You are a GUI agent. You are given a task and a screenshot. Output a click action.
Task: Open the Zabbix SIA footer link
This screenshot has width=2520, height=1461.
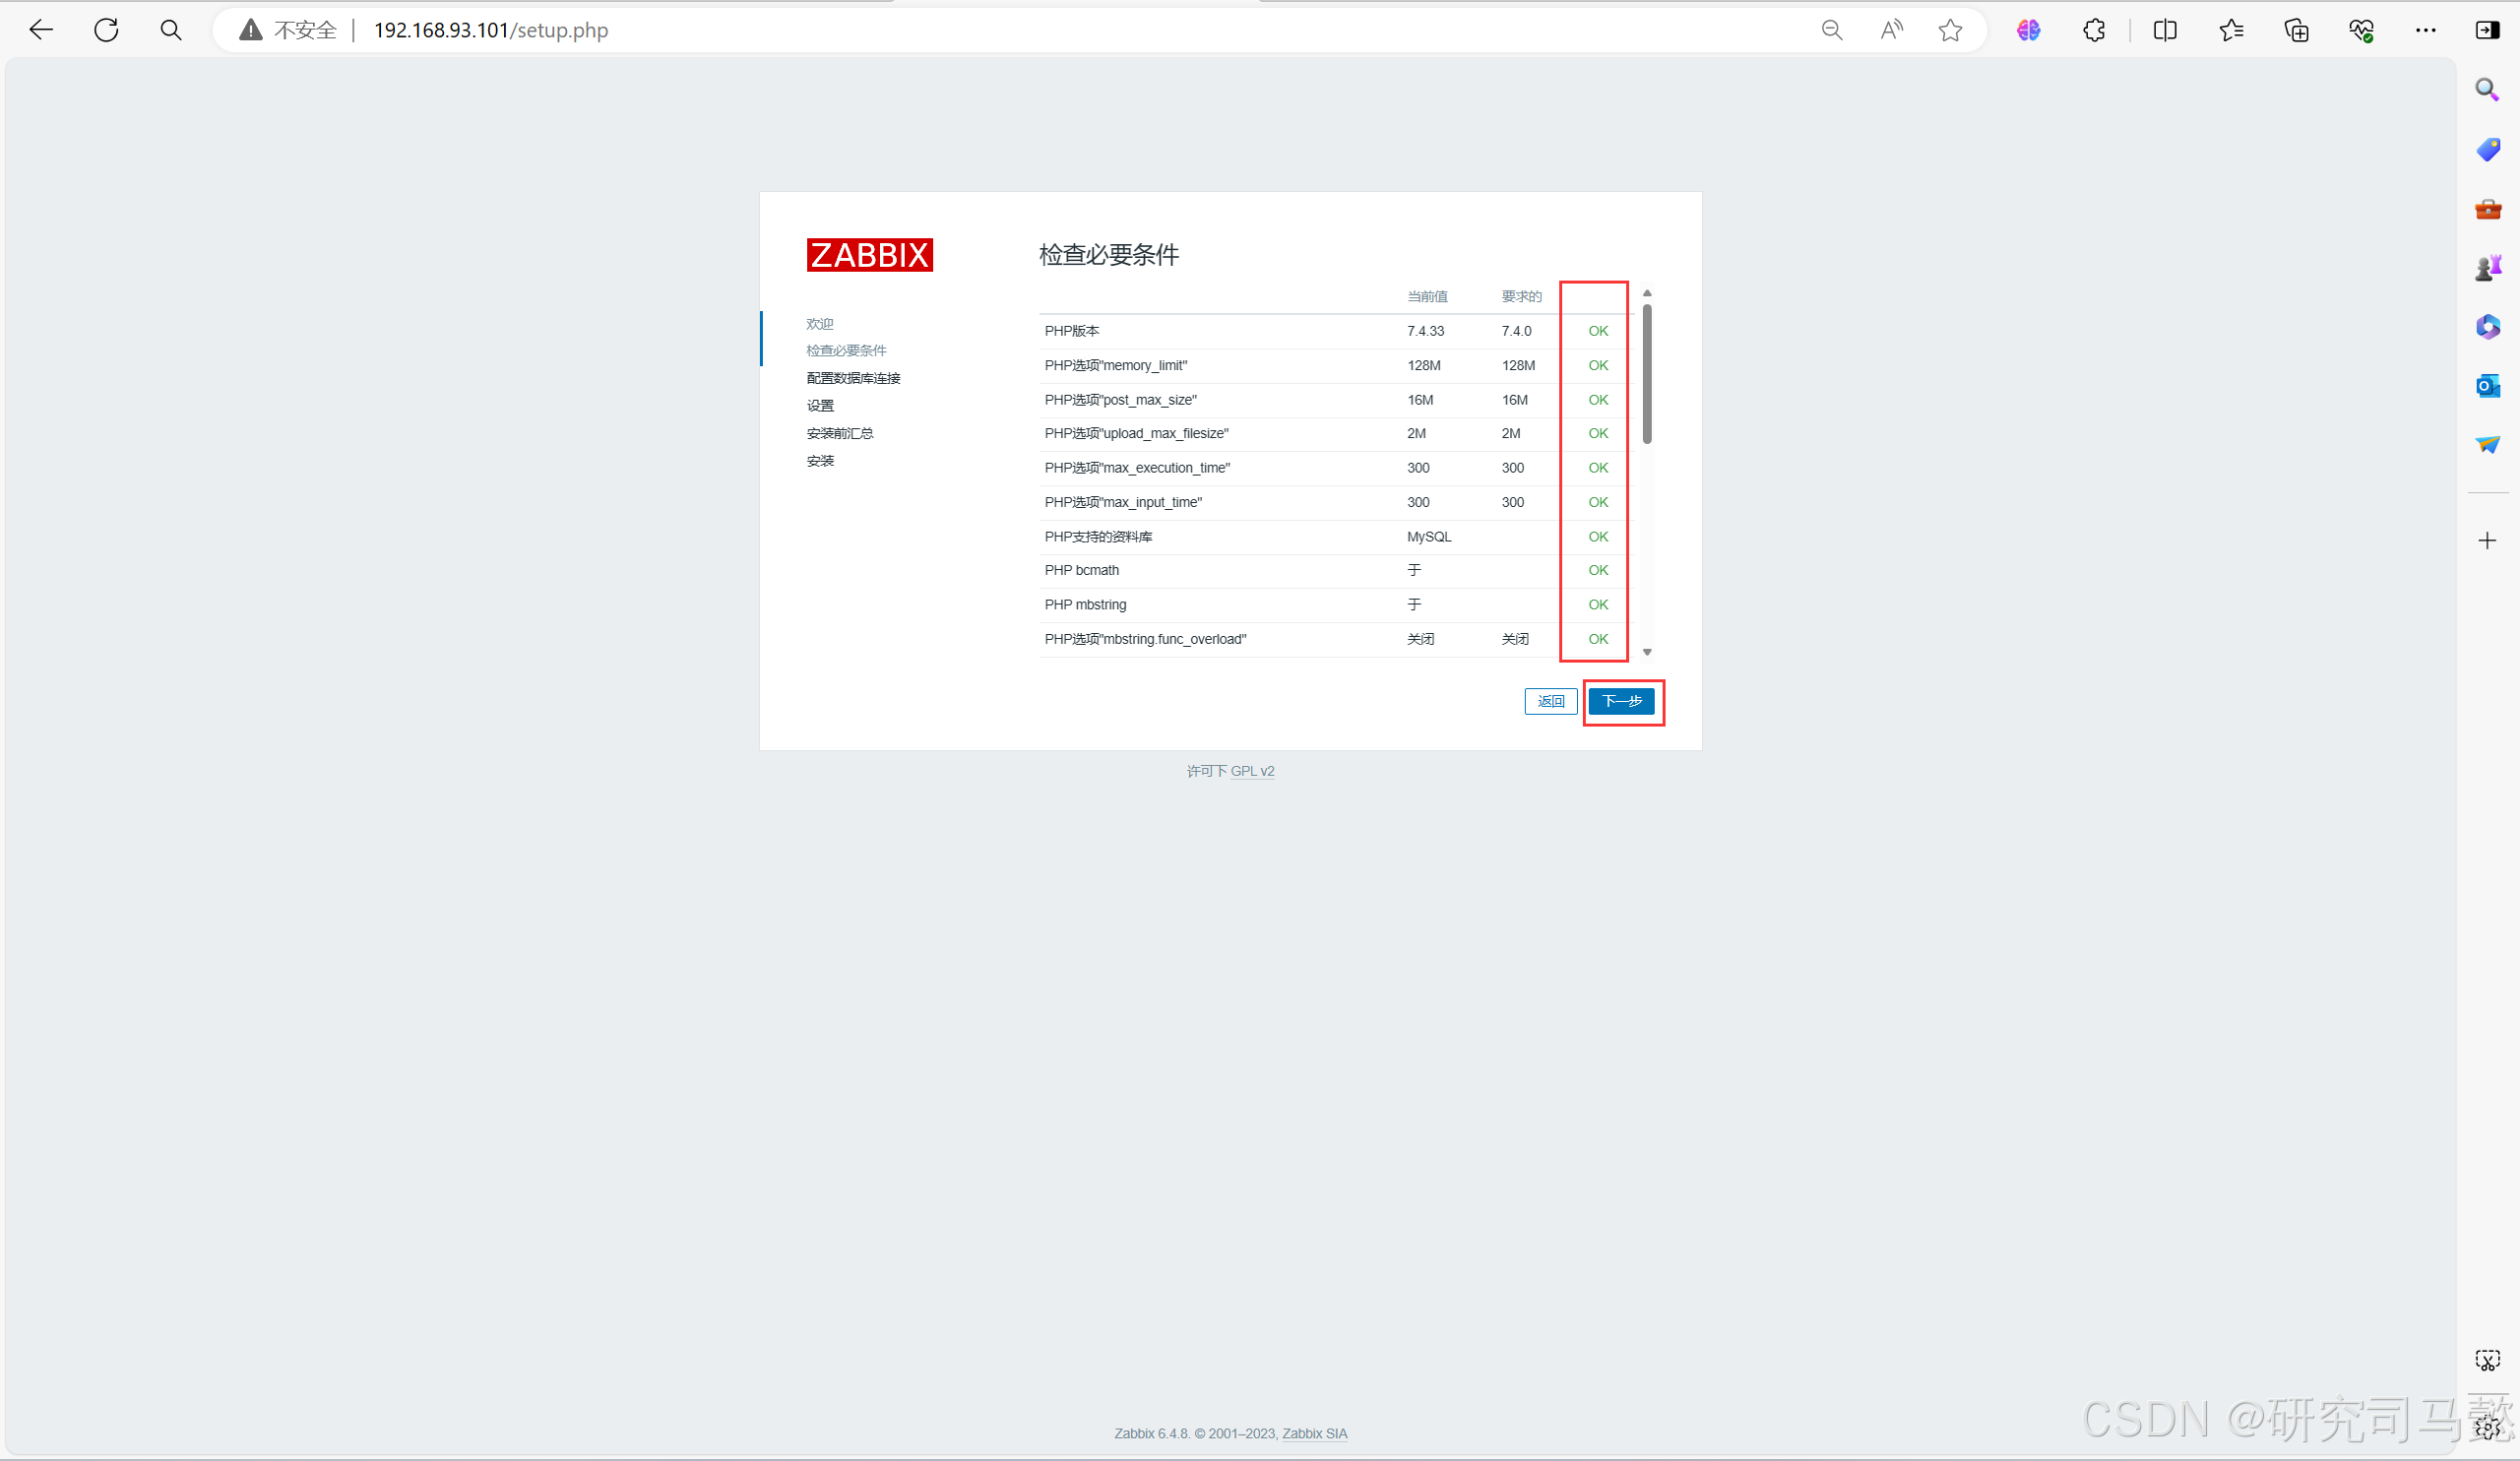coord(1314,1433)
